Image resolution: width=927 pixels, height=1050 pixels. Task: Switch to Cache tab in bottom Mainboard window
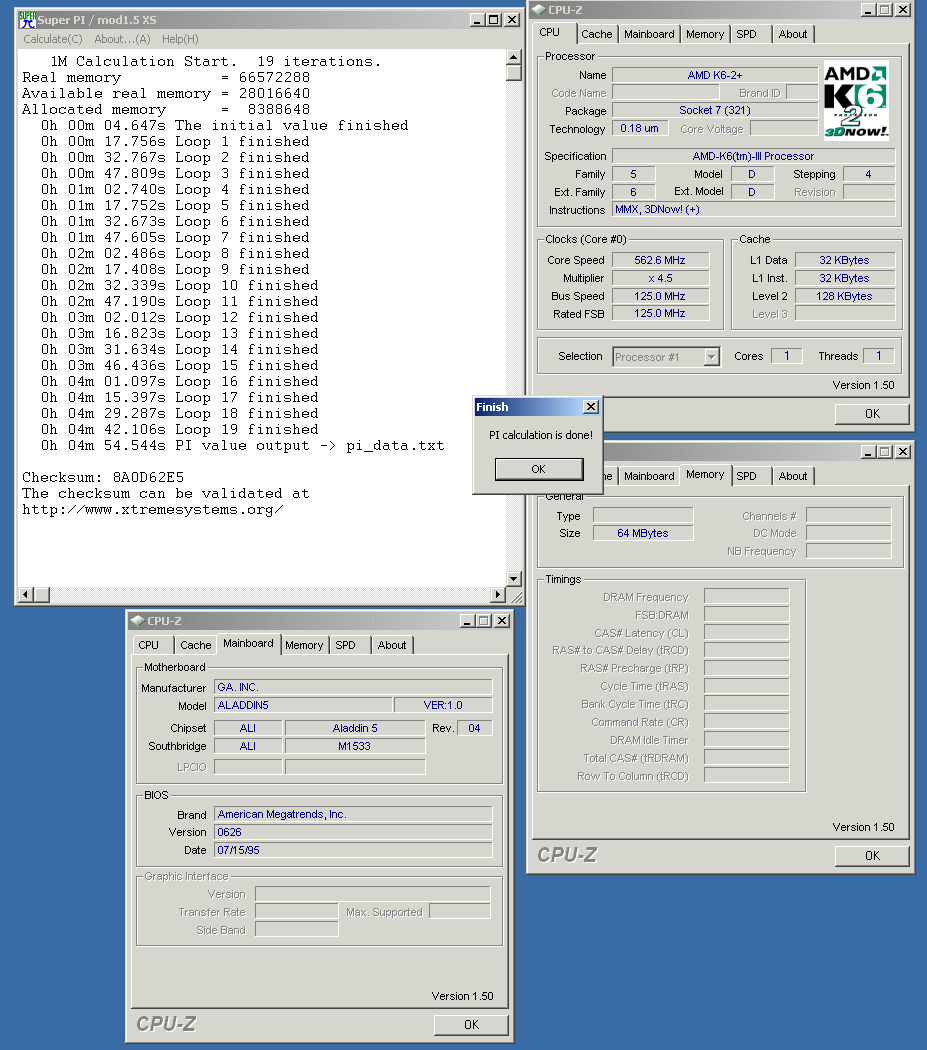(196, 645)
